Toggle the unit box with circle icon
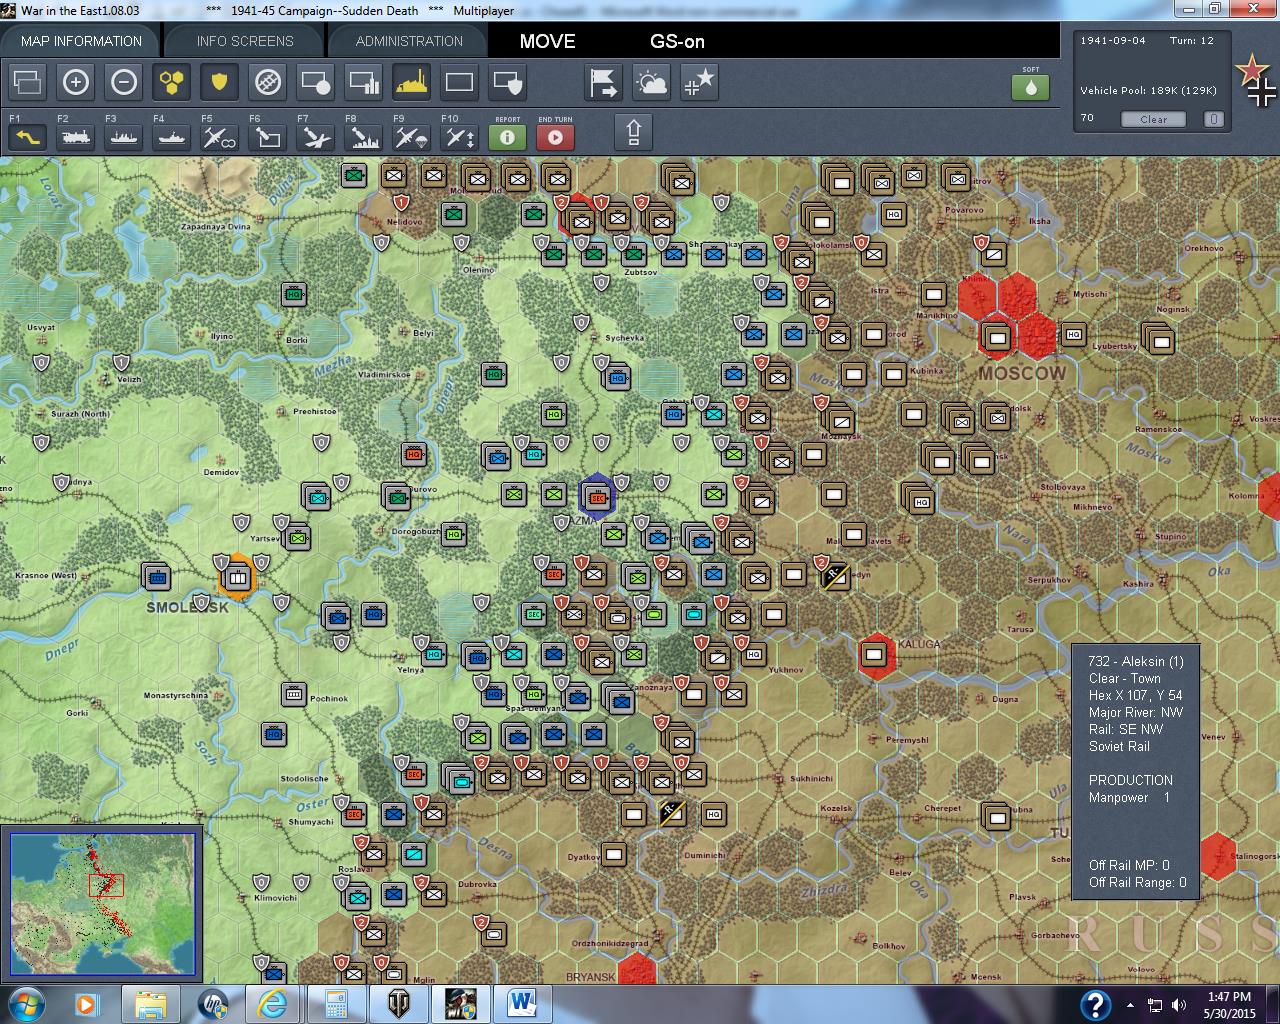Image resolution: width=1280 pixels, height=1024 pixels. (x=315, y=82)
